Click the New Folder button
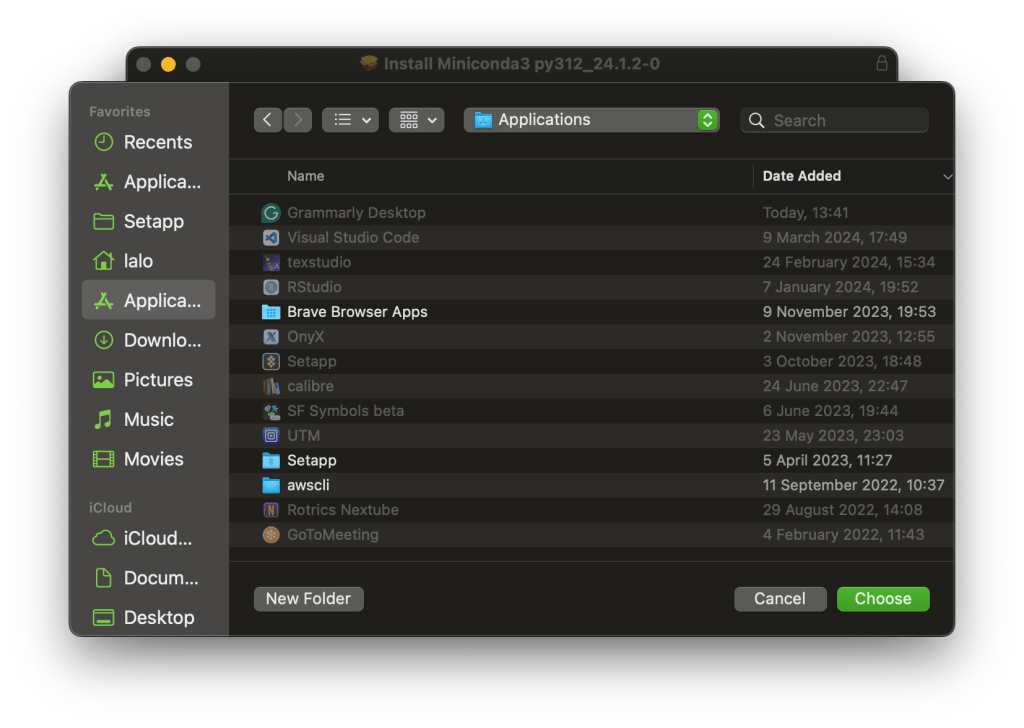 click(308, 599)
